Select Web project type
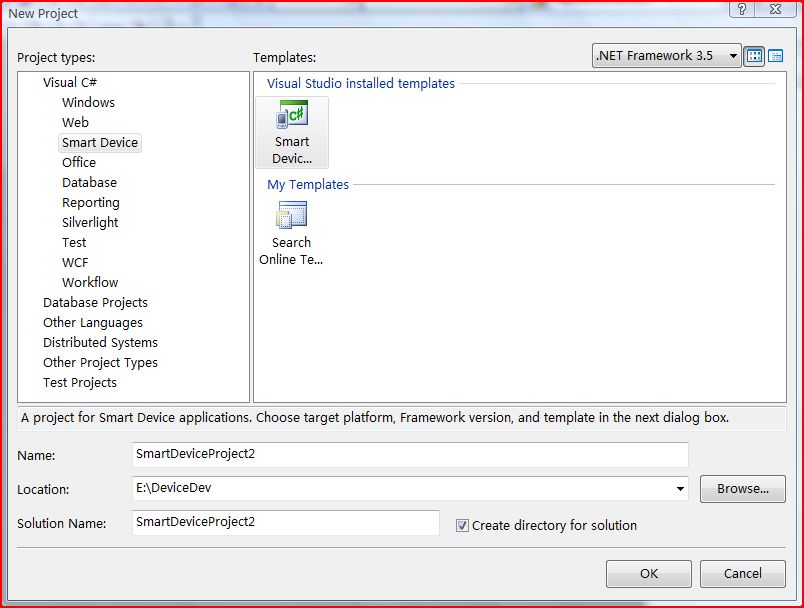The height and width of the screenshot is (608, 804). [x=75, y=123]
